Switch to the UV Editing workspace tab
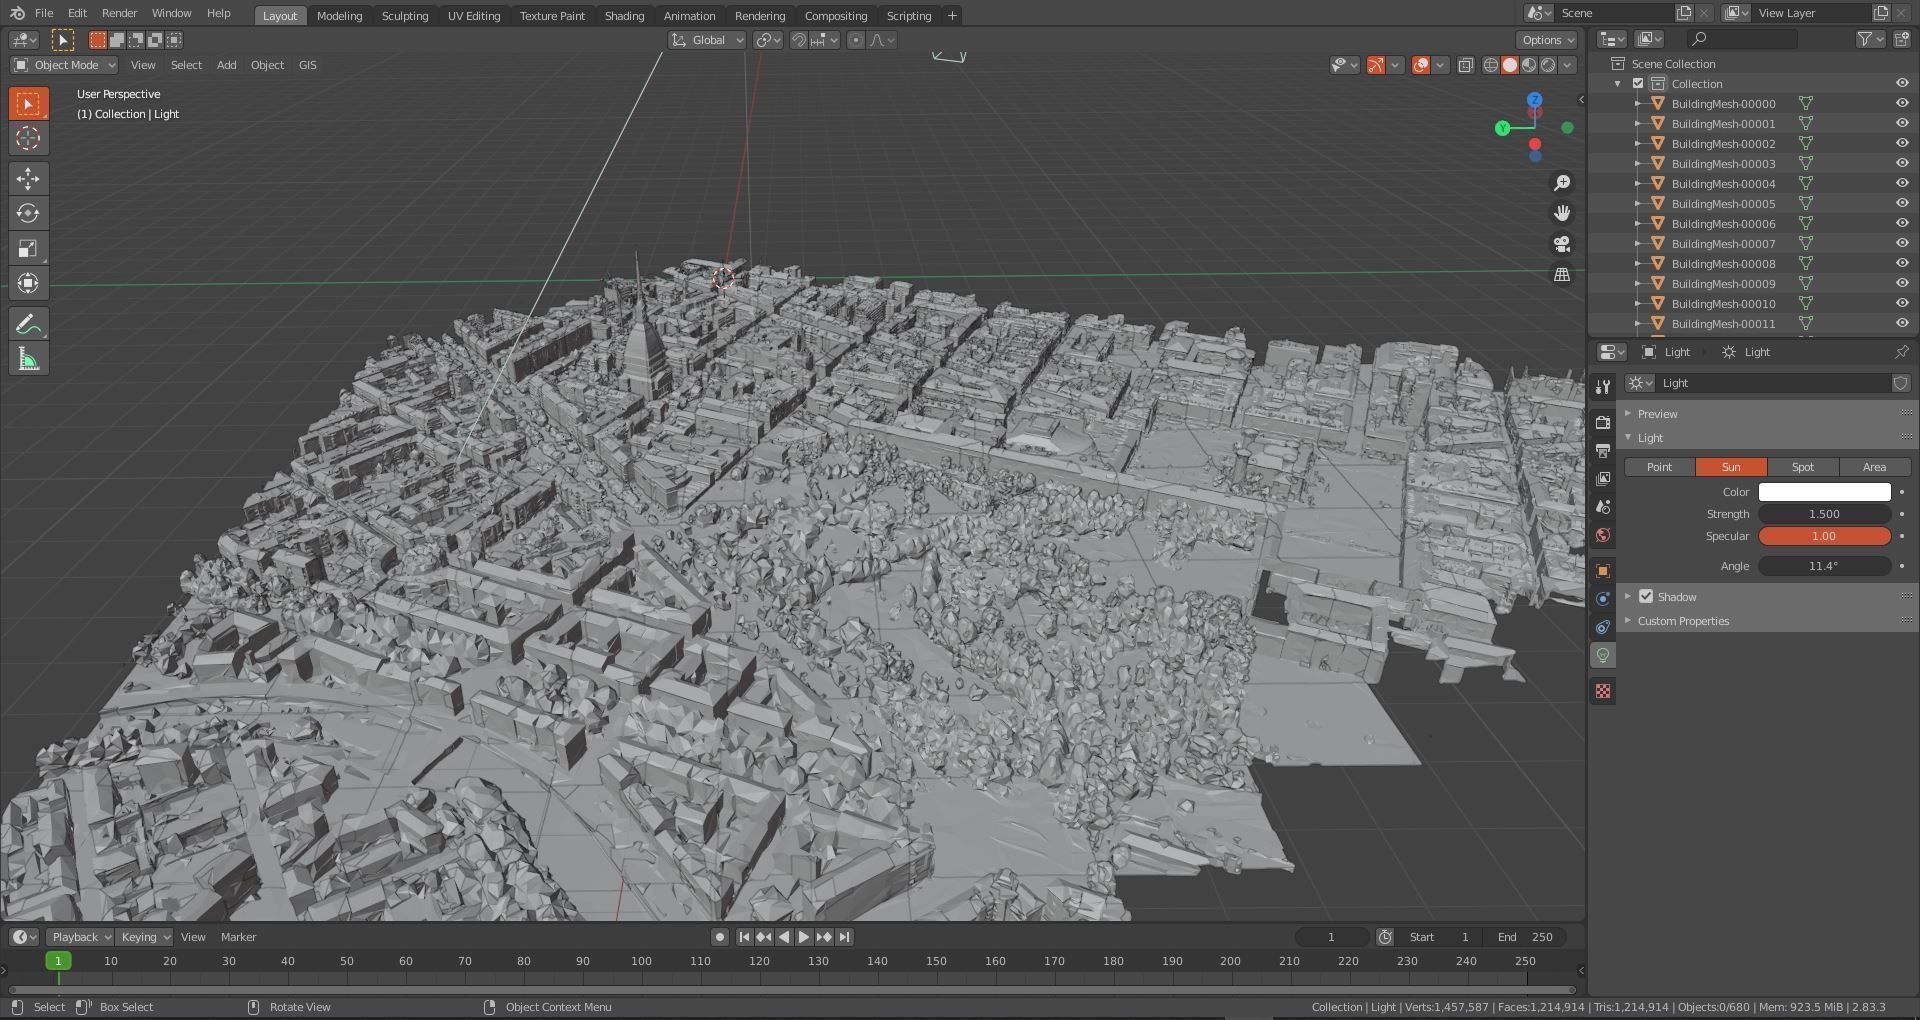 [x=474, y=16]
